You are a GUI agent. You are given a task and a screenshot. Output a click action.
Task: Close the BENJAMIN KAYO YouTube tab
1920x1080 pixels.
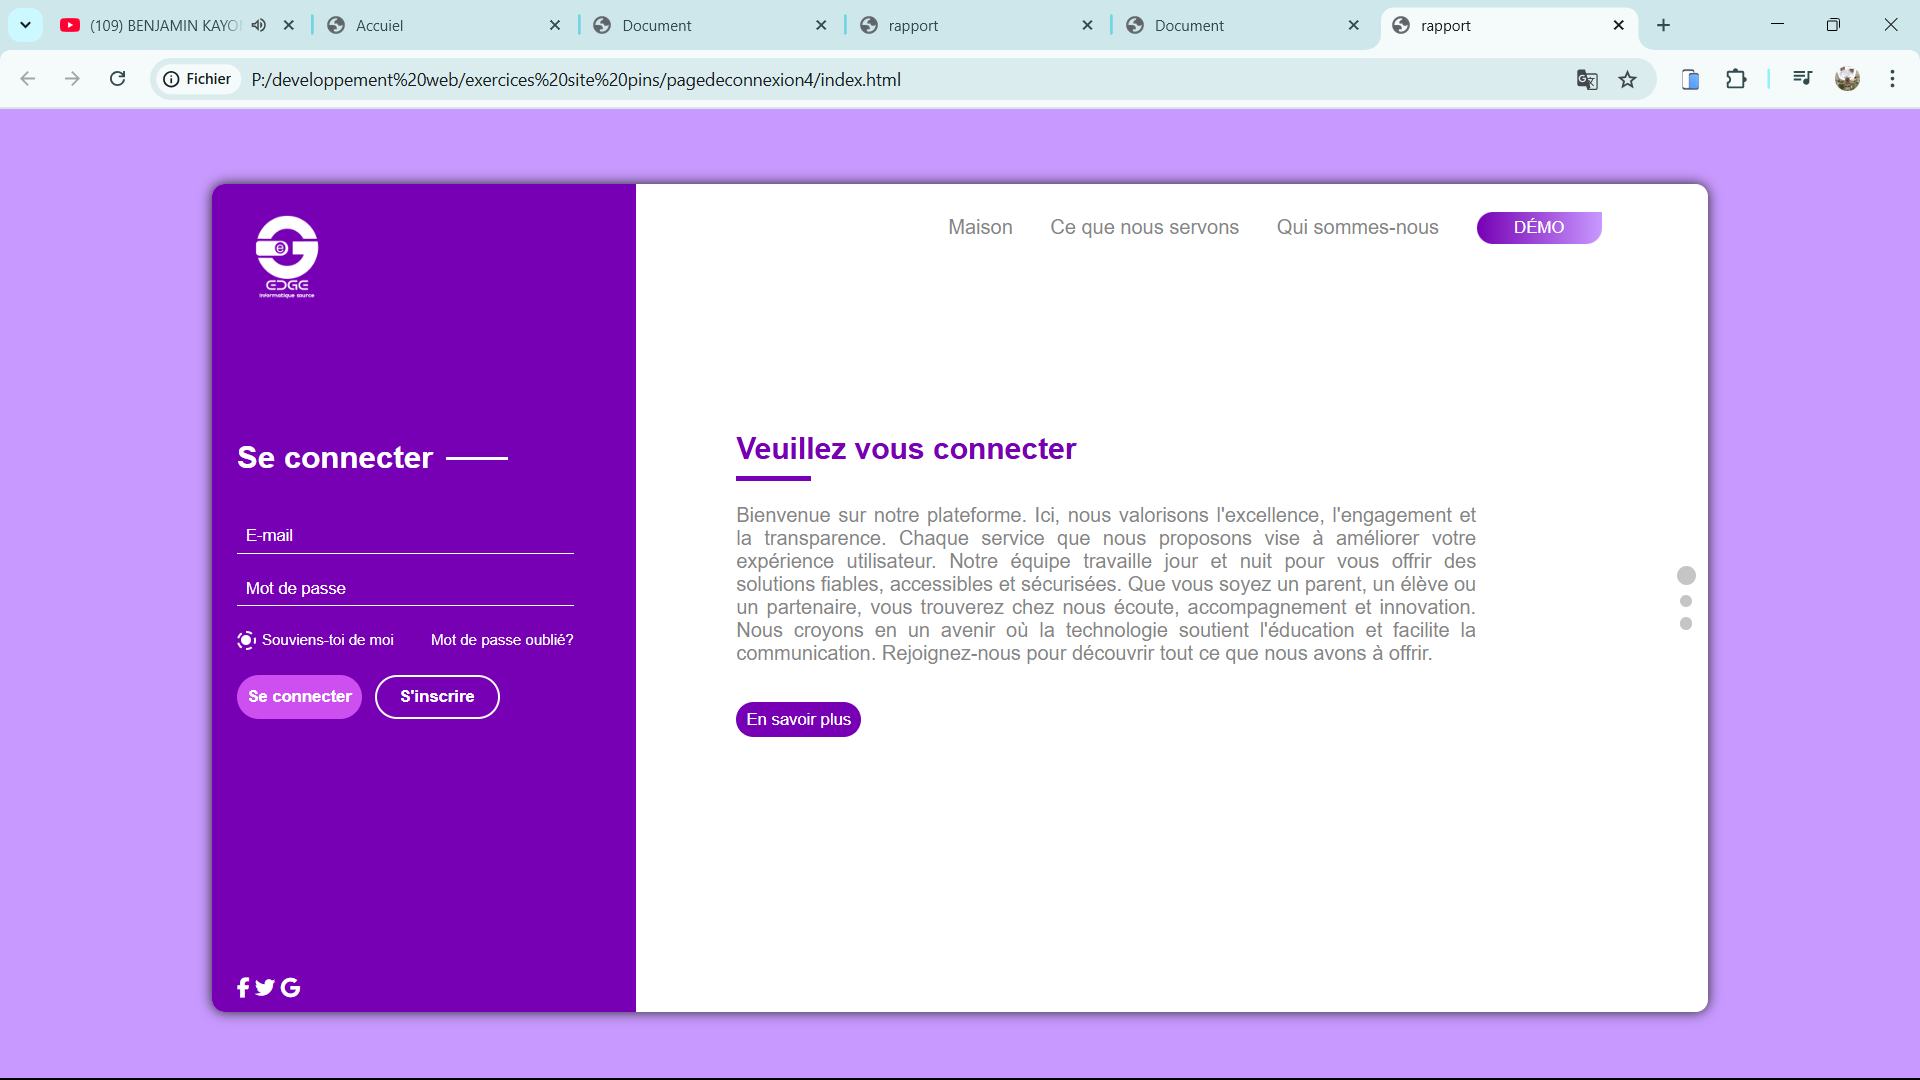(289, 25)
